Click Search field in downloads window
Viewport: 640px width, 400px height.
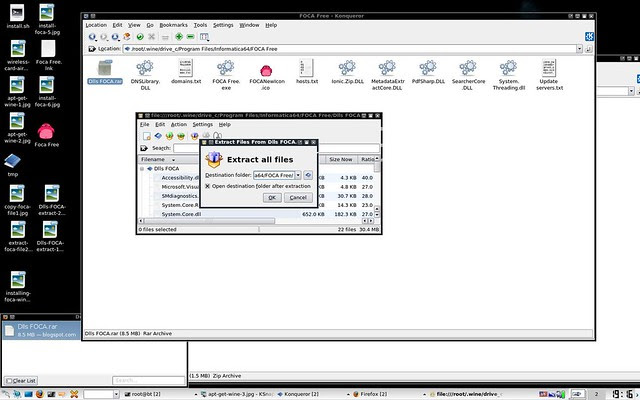tap(149, 380)
